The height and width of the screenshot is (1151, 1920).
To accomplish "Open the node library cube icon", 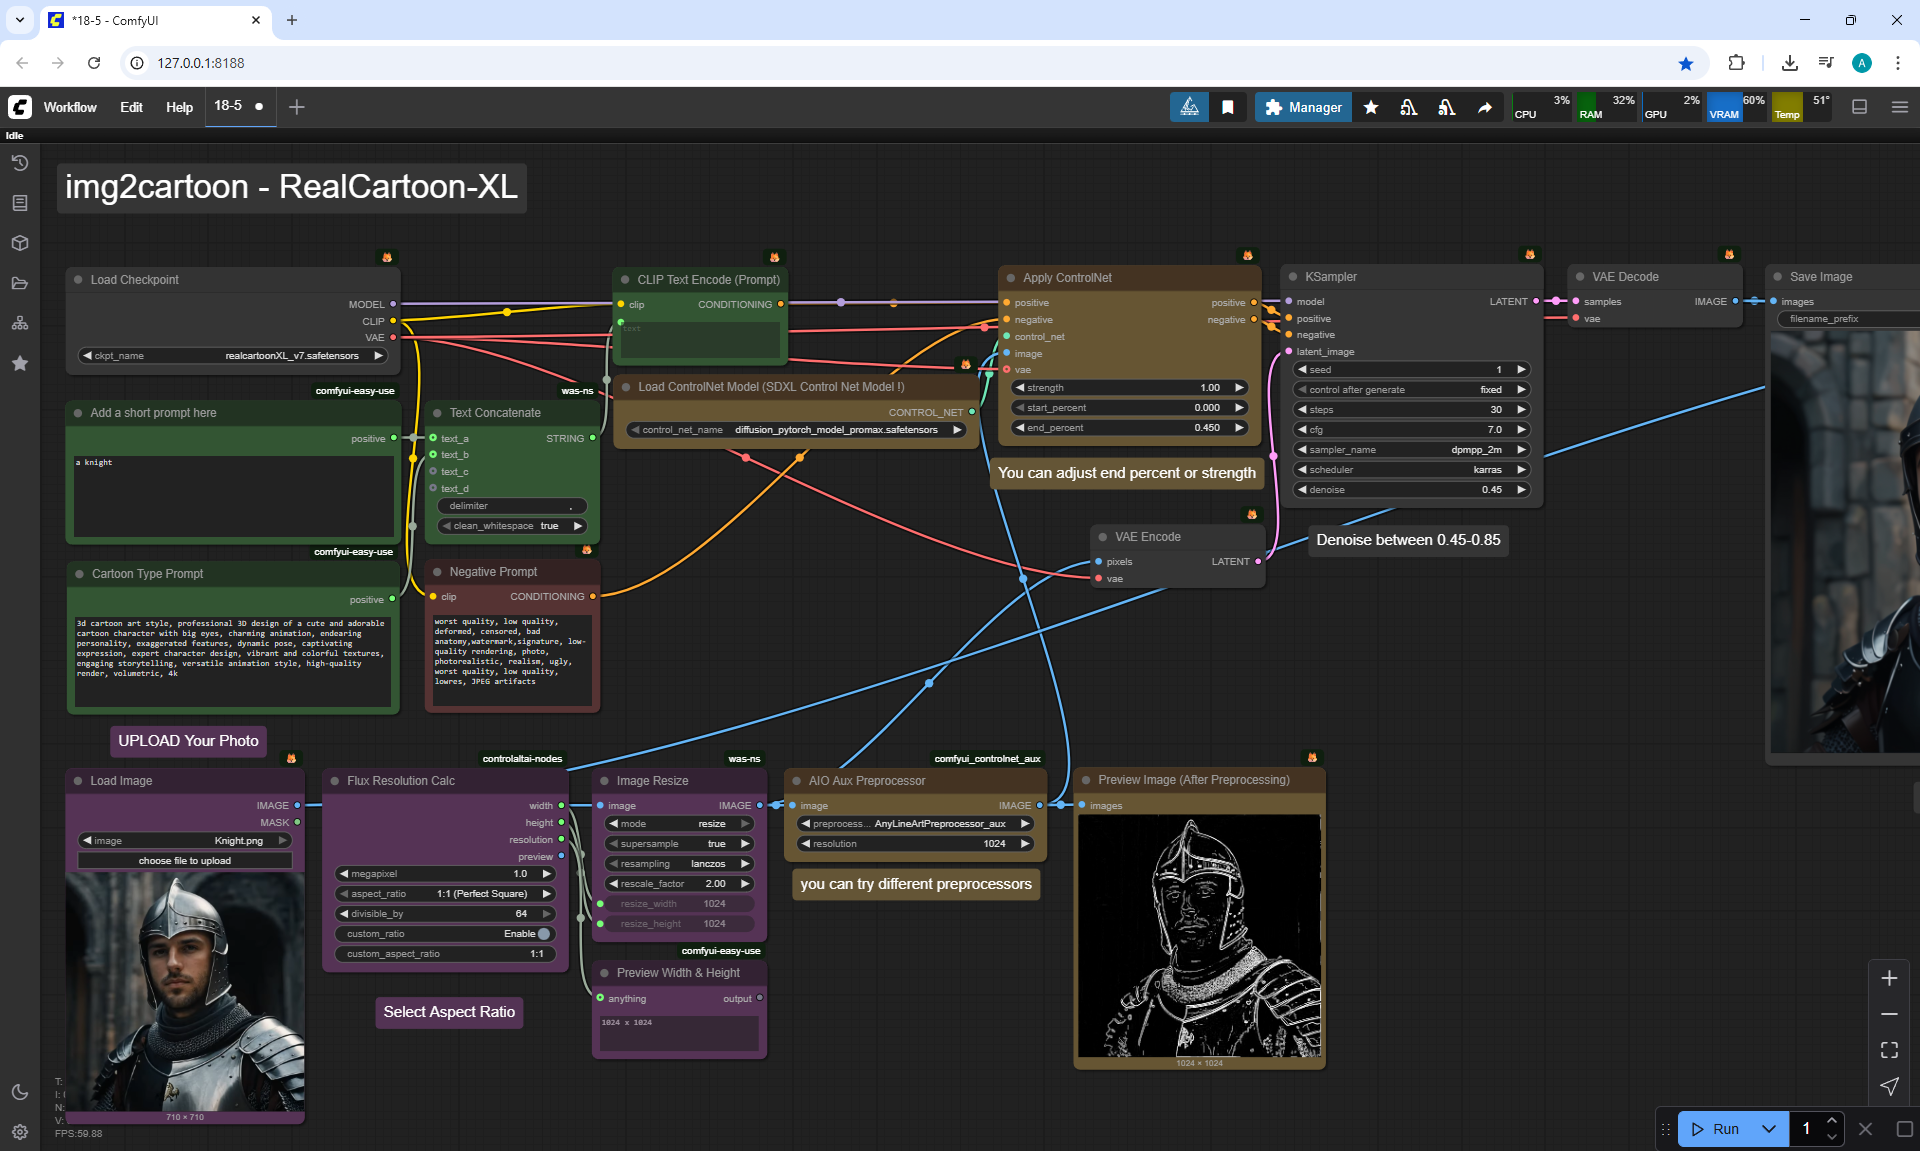I will pyautogui.click(x=20, y=243).
